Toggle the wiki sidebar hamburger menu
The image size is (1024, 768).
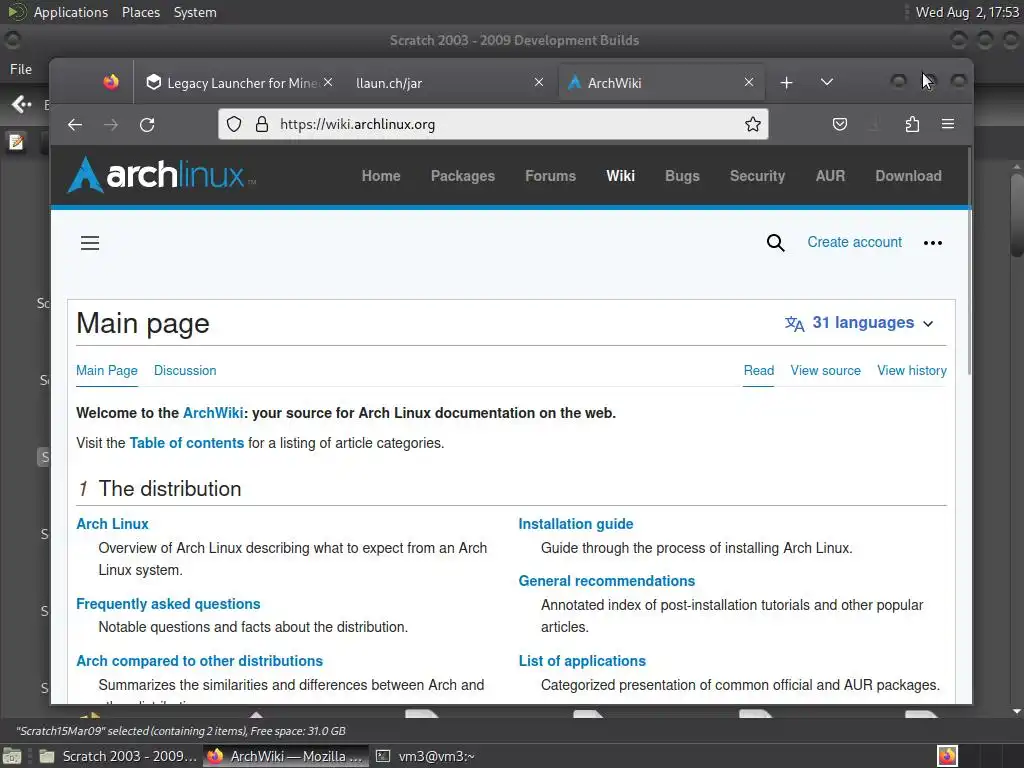[90, 243]
